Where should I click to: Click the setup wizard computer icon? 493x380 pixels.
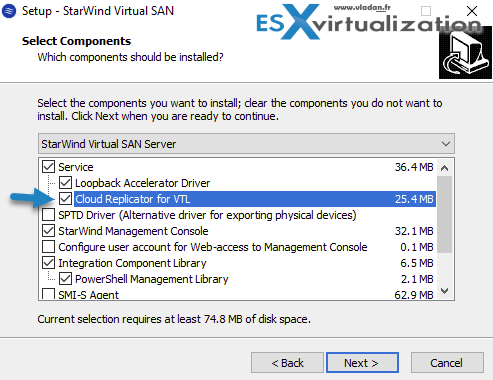point(465,53)
